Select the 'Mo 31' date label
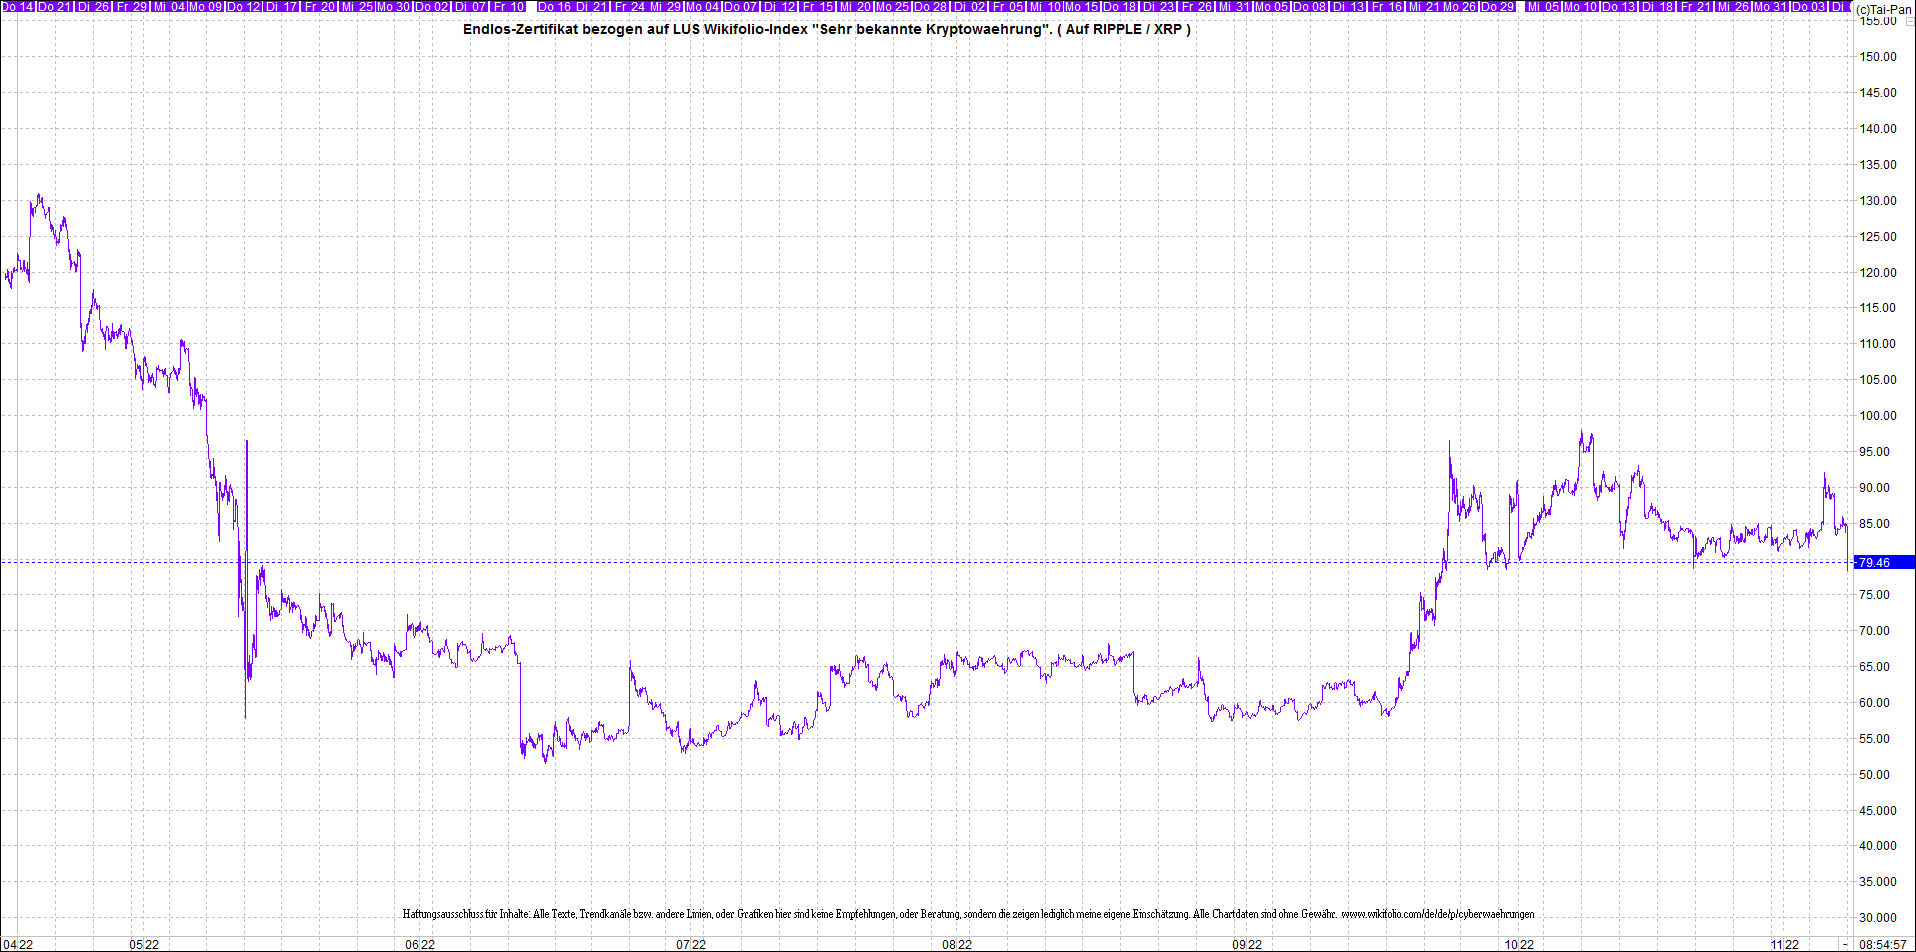The image size is (1916, 952). click(x=1771, y=6)
